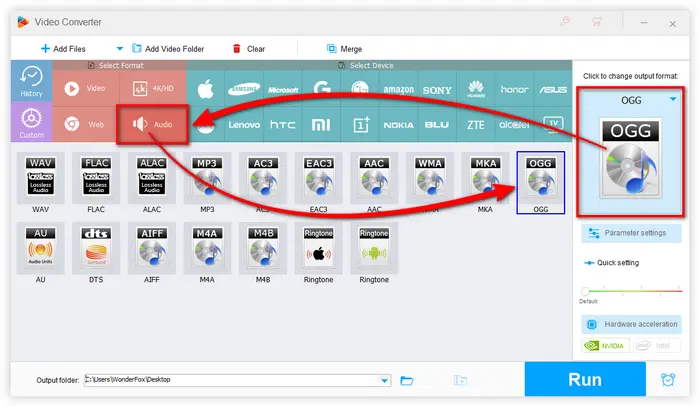Click the register key icon in the title bar
The image size is (700, 407).
click(x=565, y=21)
